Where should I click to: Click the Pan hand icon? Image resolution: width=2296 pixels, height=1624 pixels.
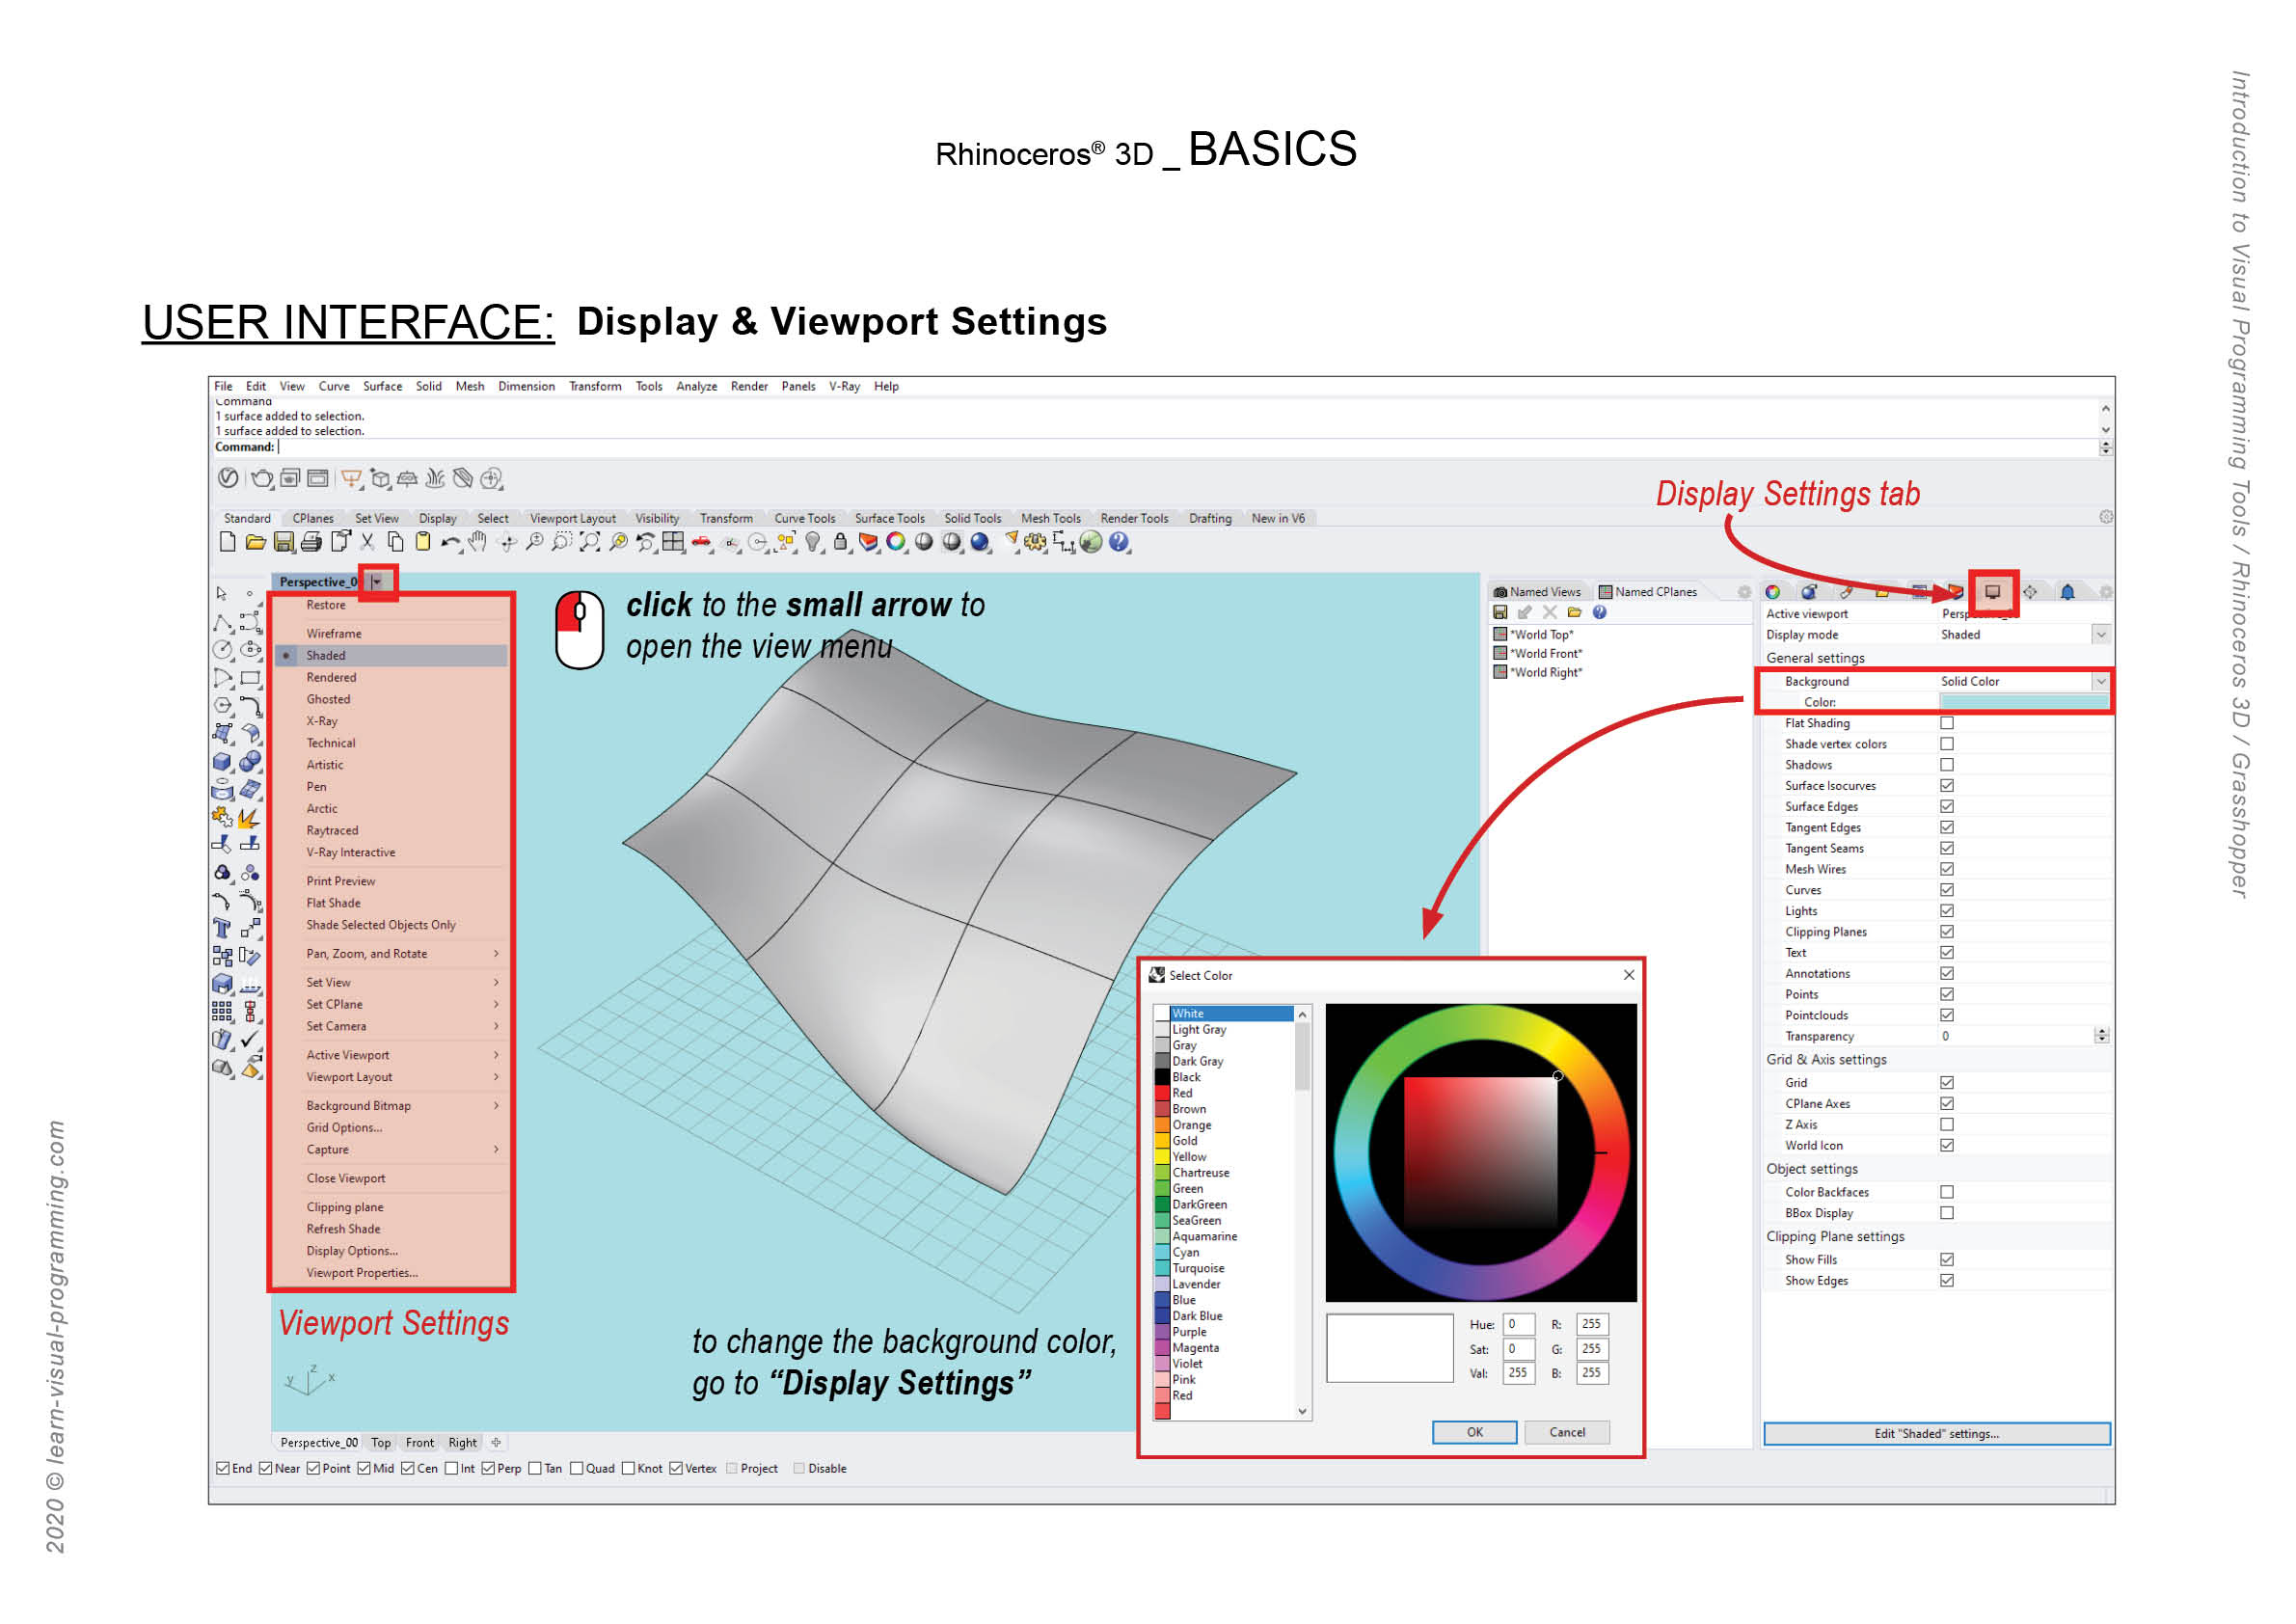(x=480, y=543)
